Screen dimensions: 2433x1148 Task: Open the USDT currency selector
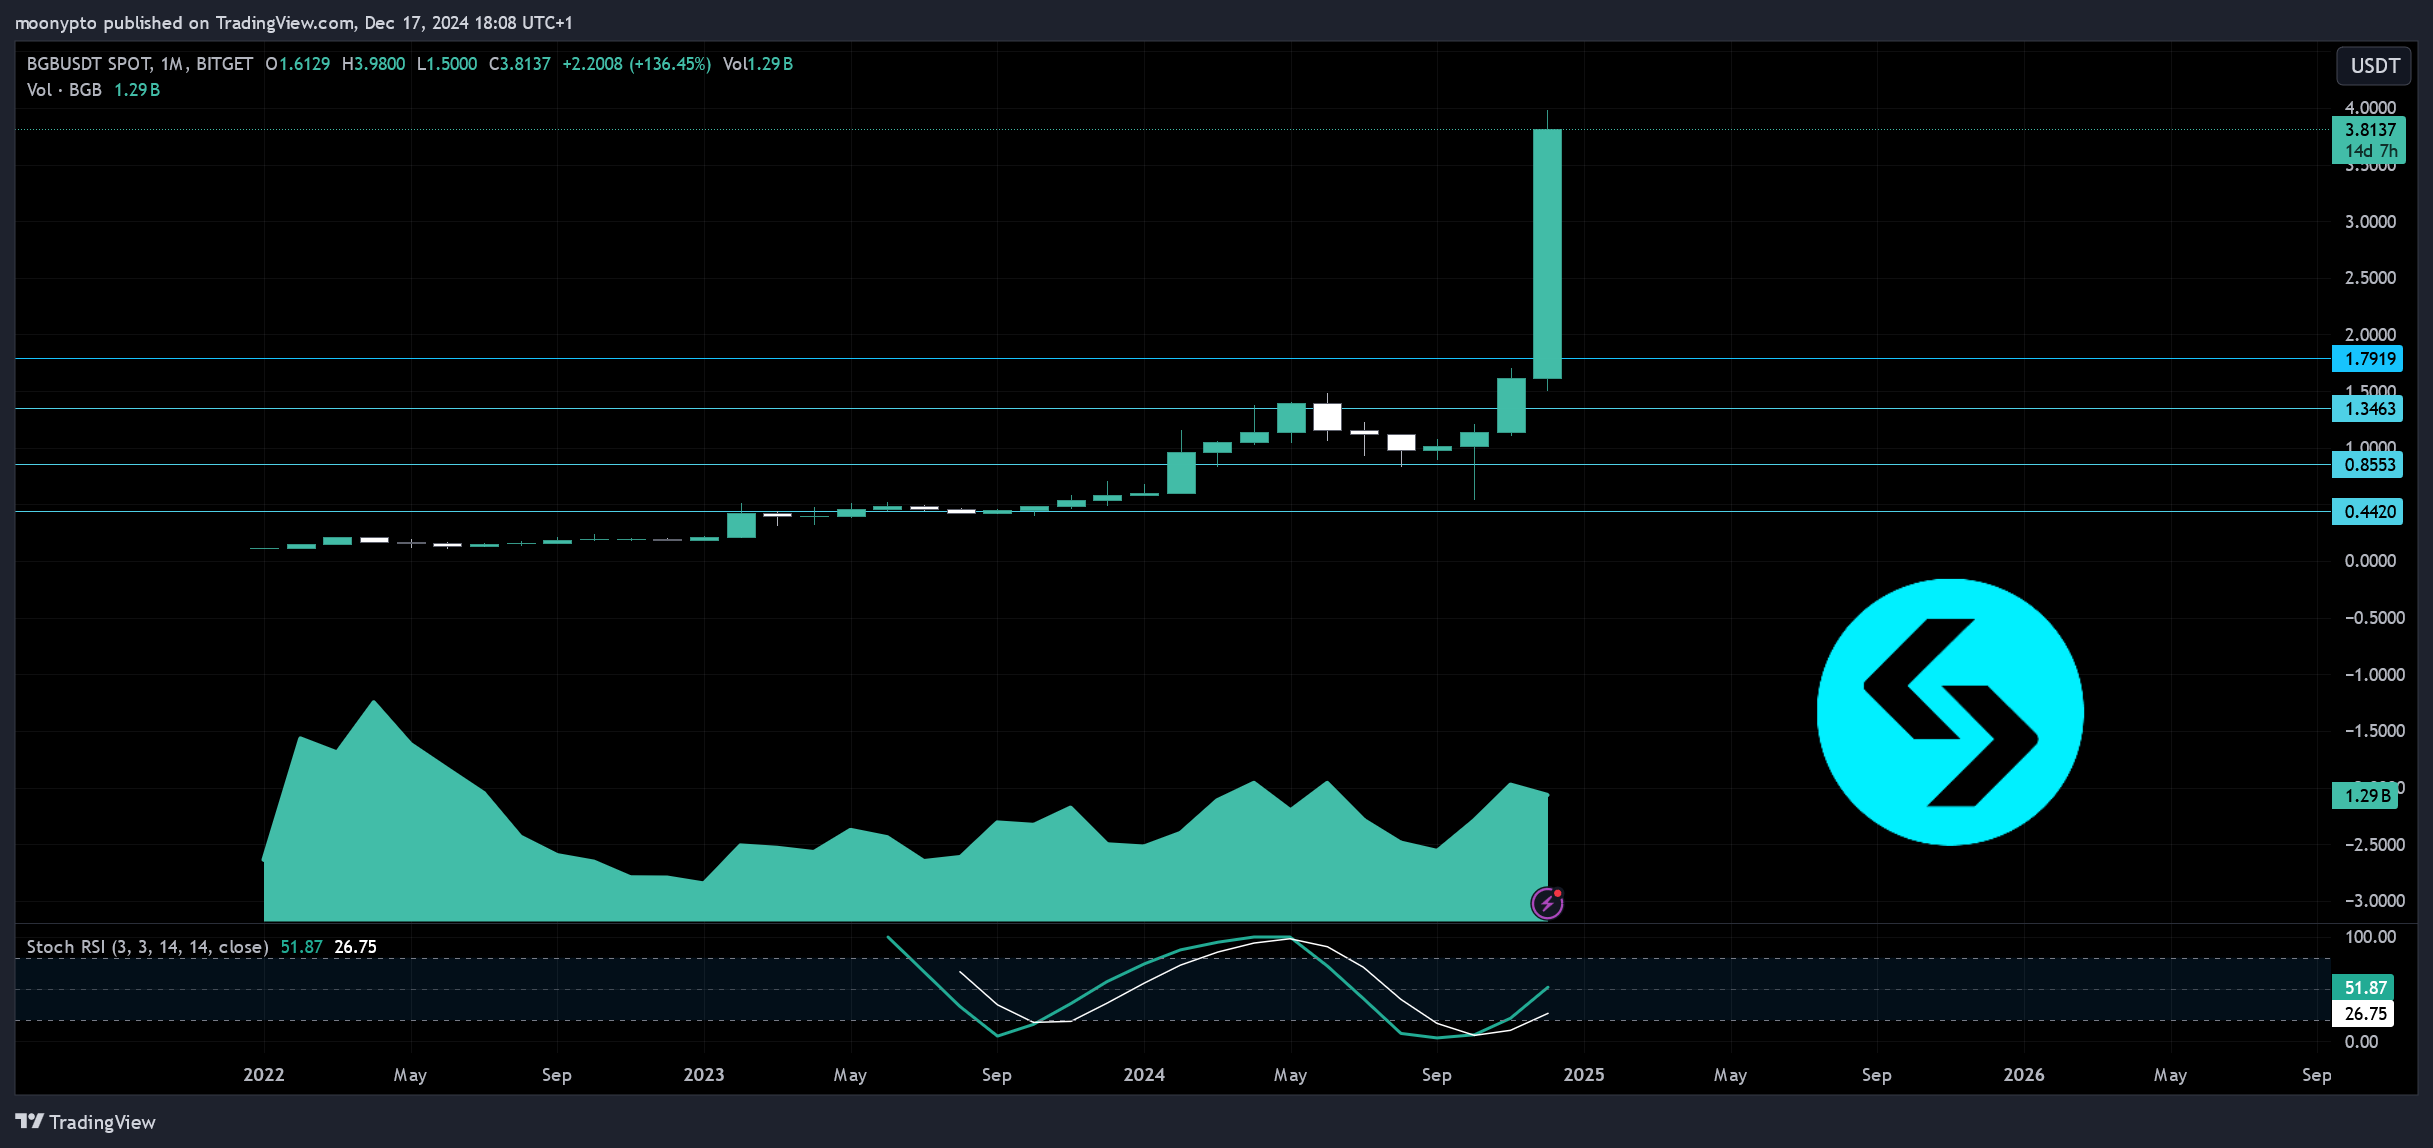[2374, 66]
